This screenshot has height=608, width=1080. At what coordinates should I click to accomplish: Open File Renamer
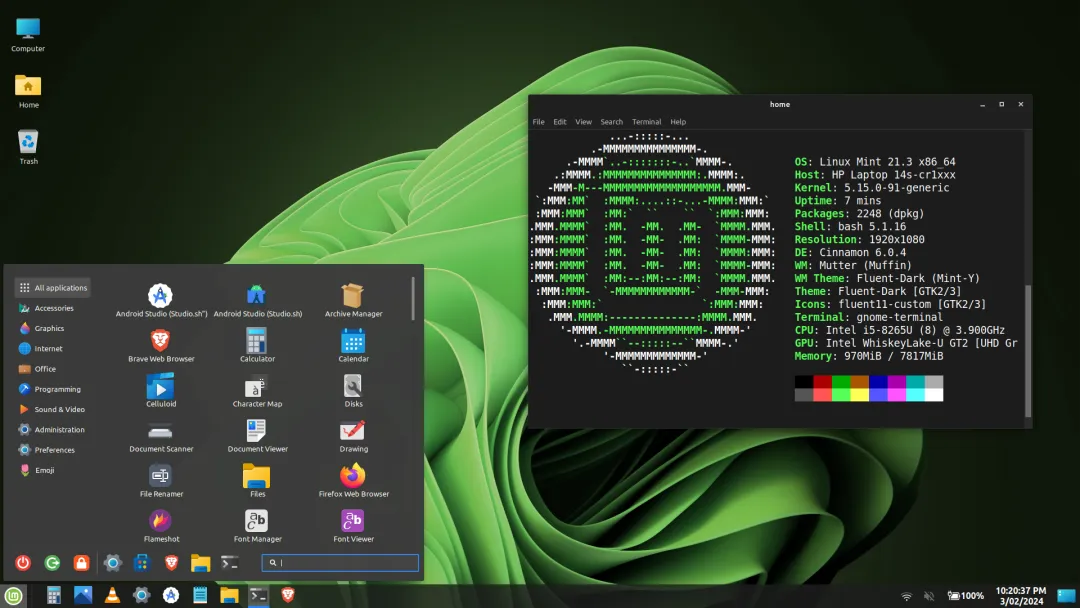click(x=160, y=481)
